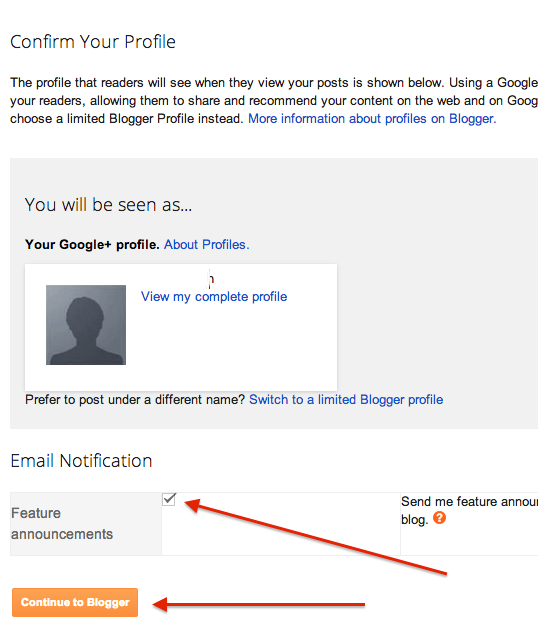The height and width of the screenshot is (635, 538).
Task: Click the intro paragraph about reader profiles
Action: click(274, 100)
